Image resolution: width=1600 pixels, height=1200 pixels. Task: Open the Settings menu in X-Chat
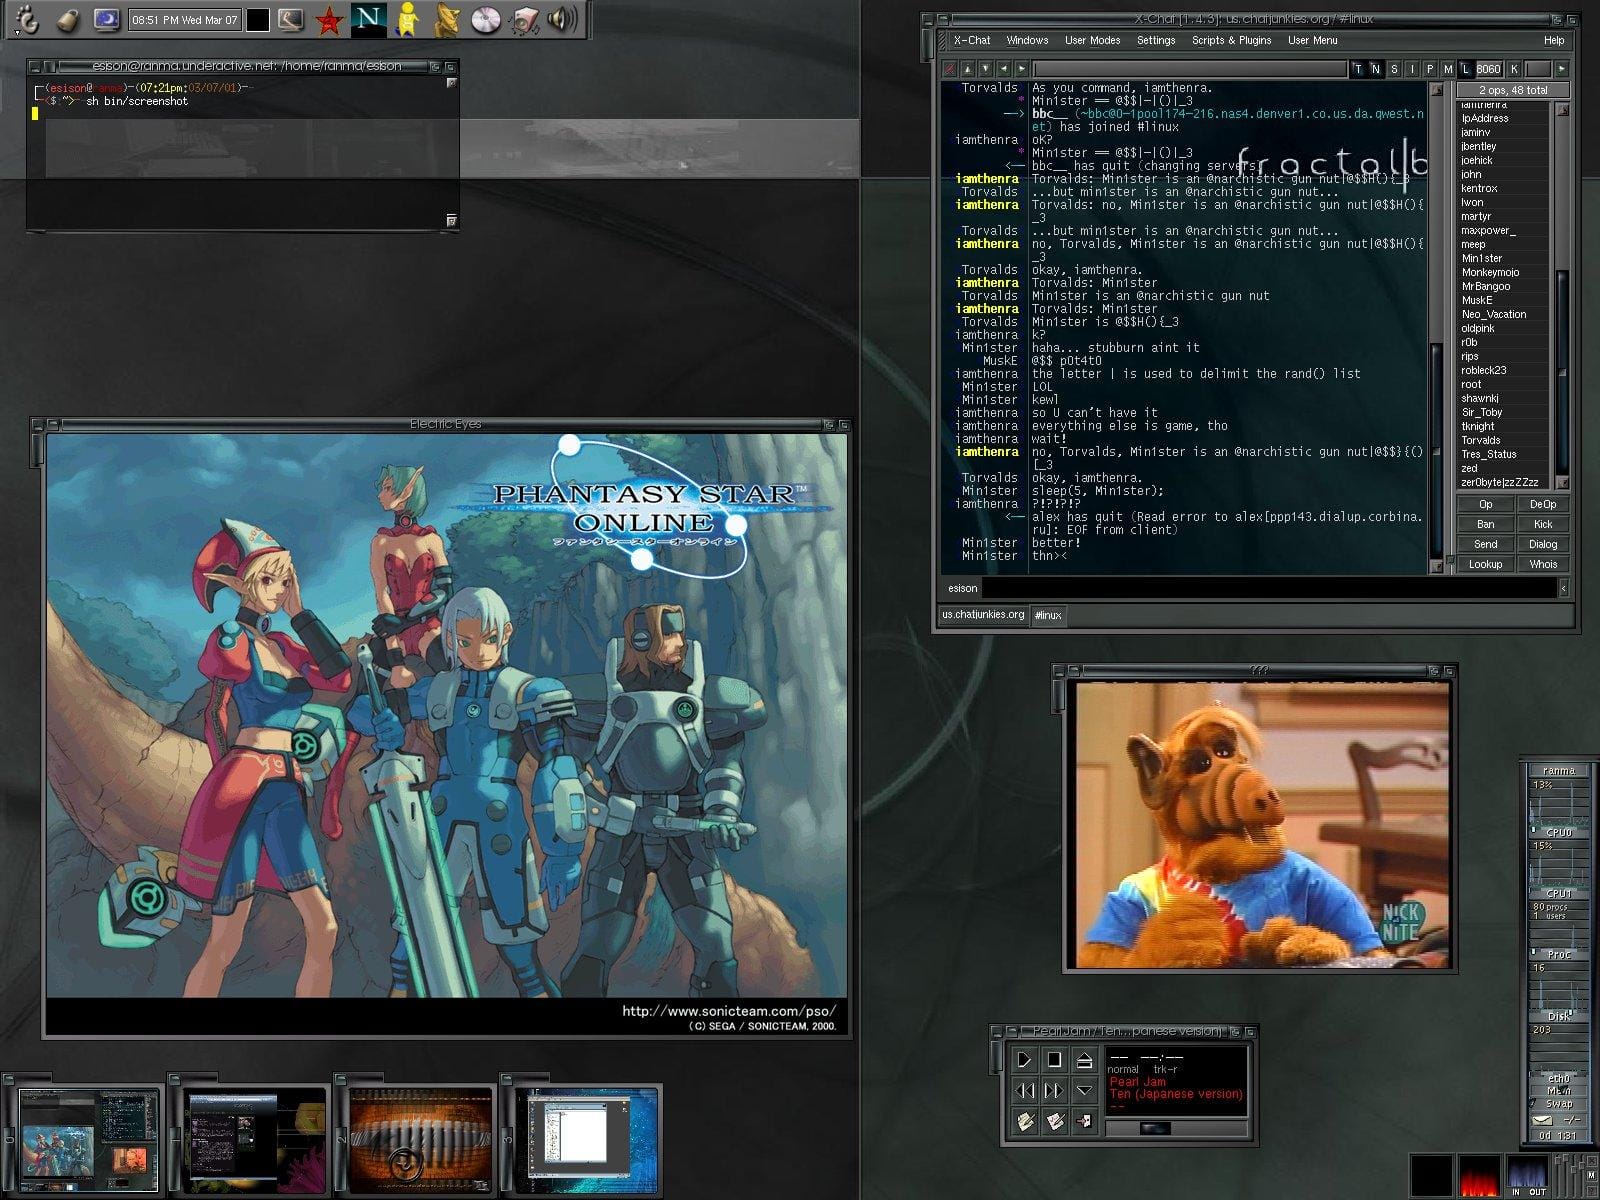pos(1156,40)
